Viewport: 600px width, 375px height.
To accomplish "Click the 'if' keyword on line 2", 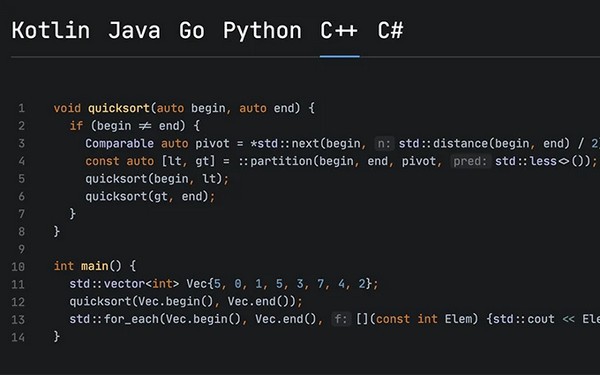I will [76, 126].
